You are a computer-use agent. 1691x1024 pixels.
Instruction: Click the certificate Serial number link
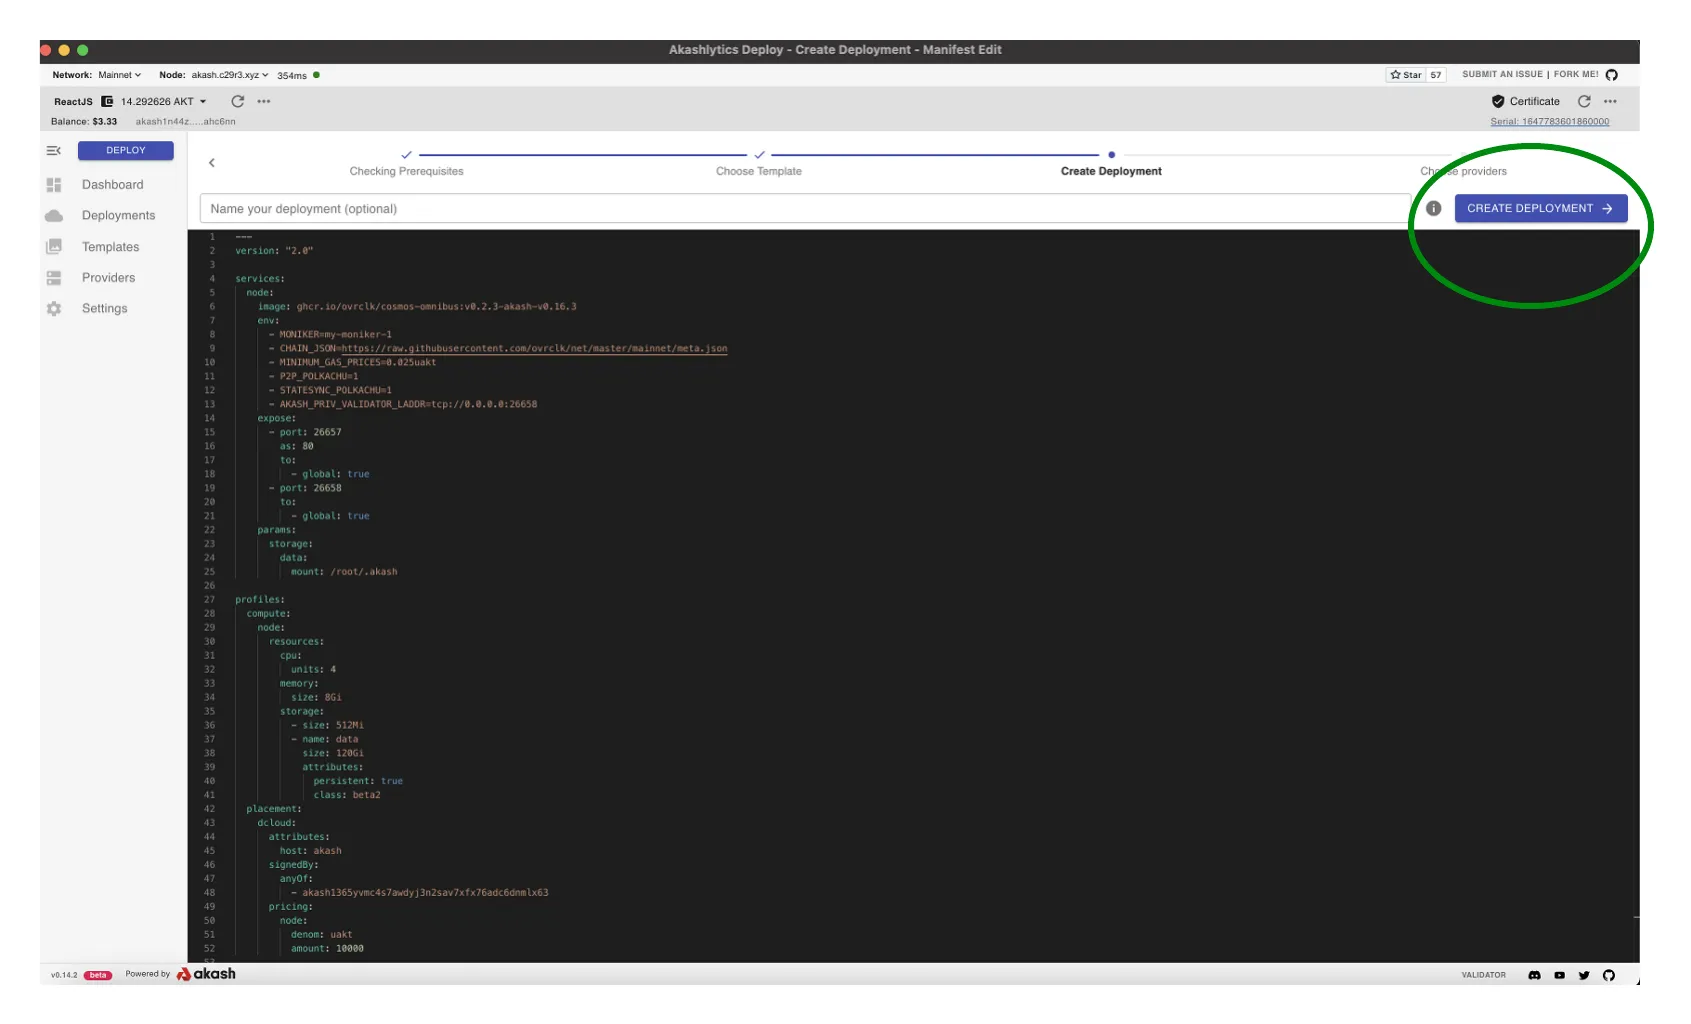click(1549, 122)
